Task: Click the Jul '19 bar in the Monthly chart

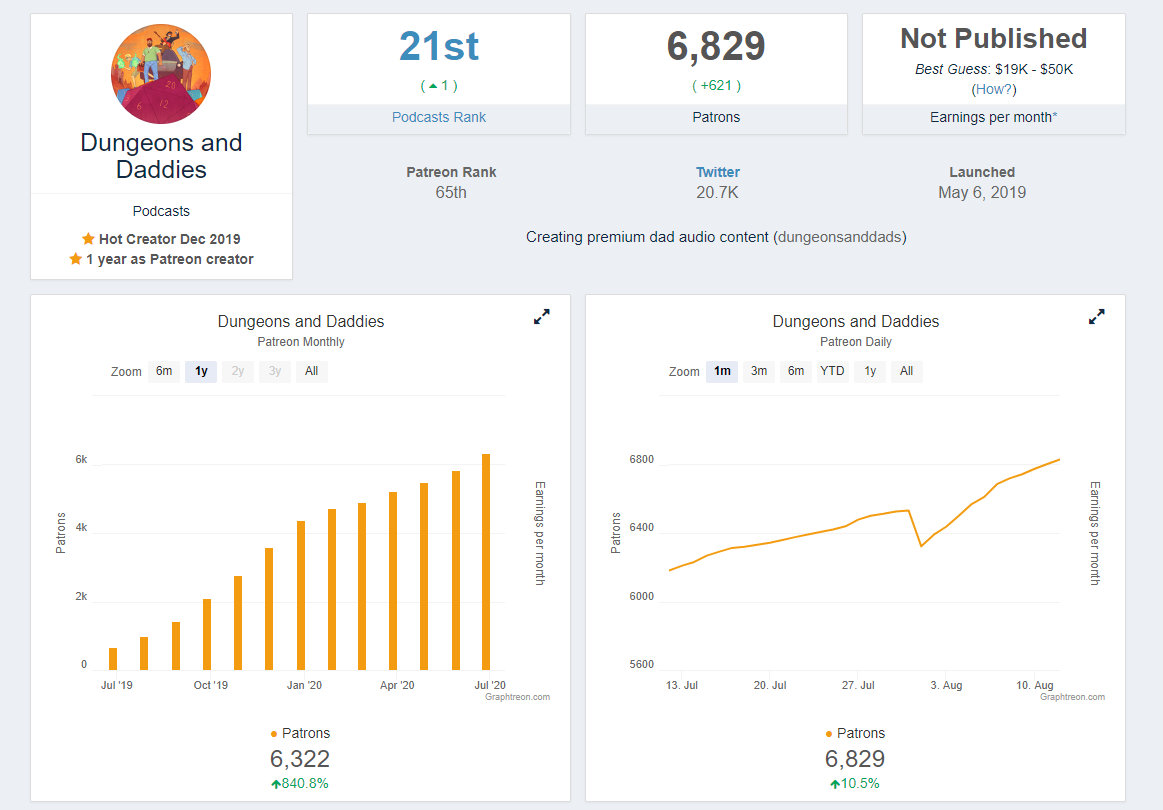Action: [x=113, y=659]
